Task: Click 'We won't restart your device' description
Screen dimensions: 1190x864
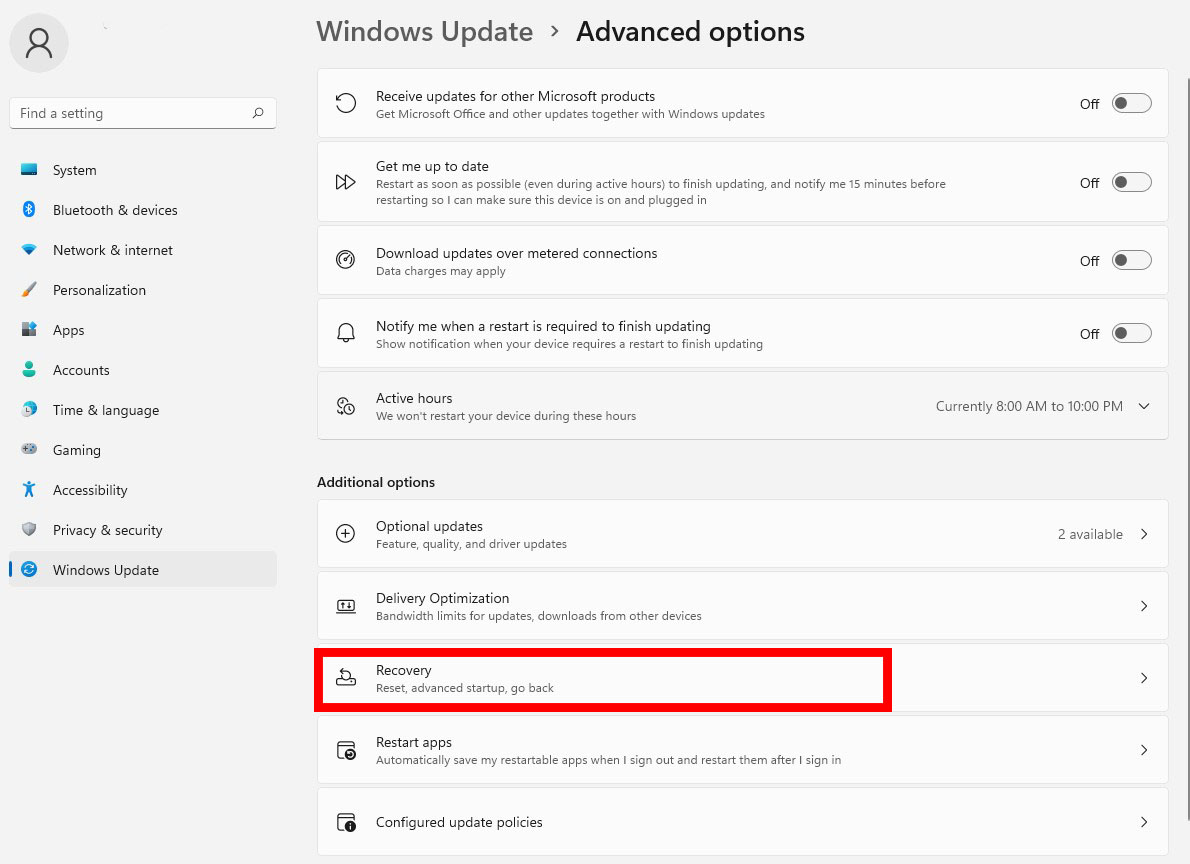Action: [x=505, y=416]
